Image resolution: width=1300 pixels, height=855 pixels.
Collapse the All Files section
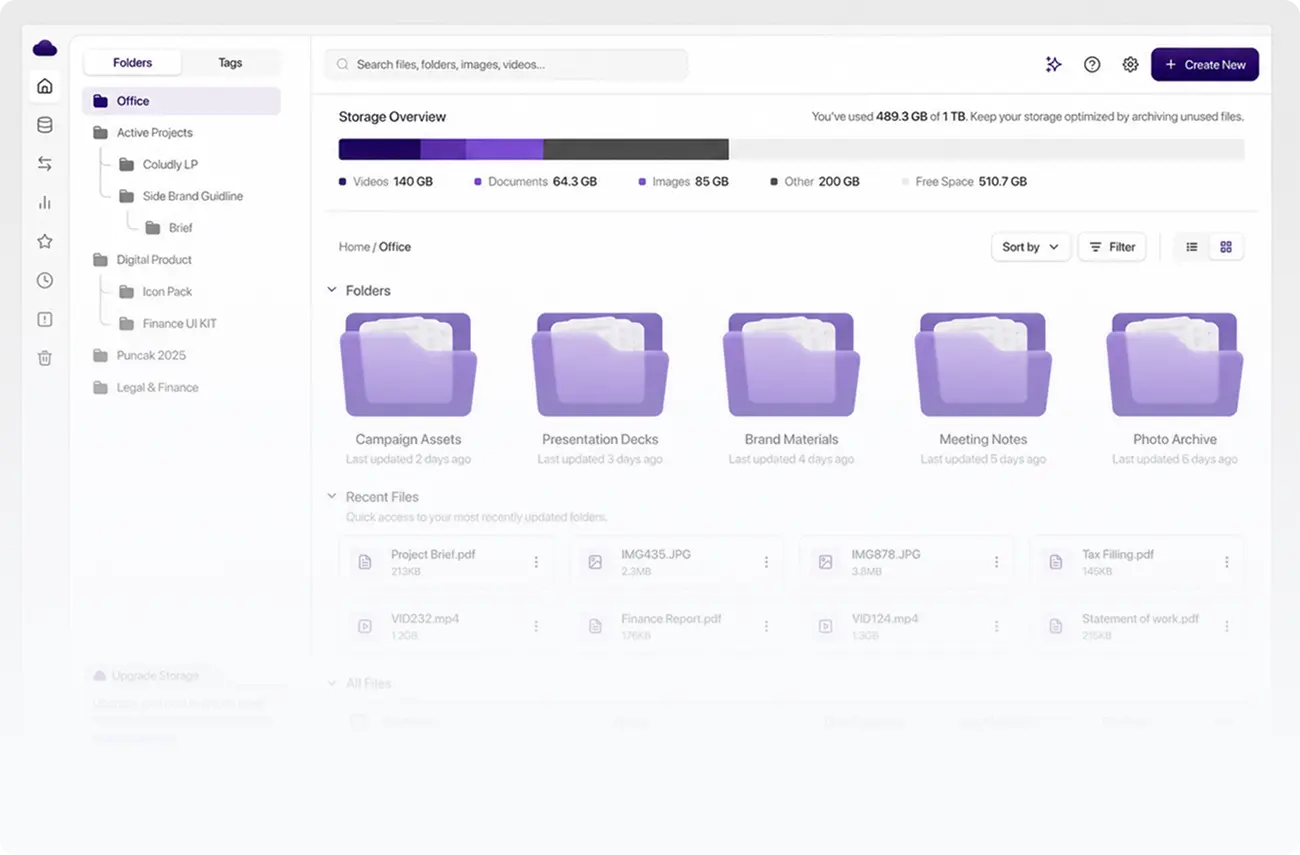pyautogui.click(x=332, y=683)
